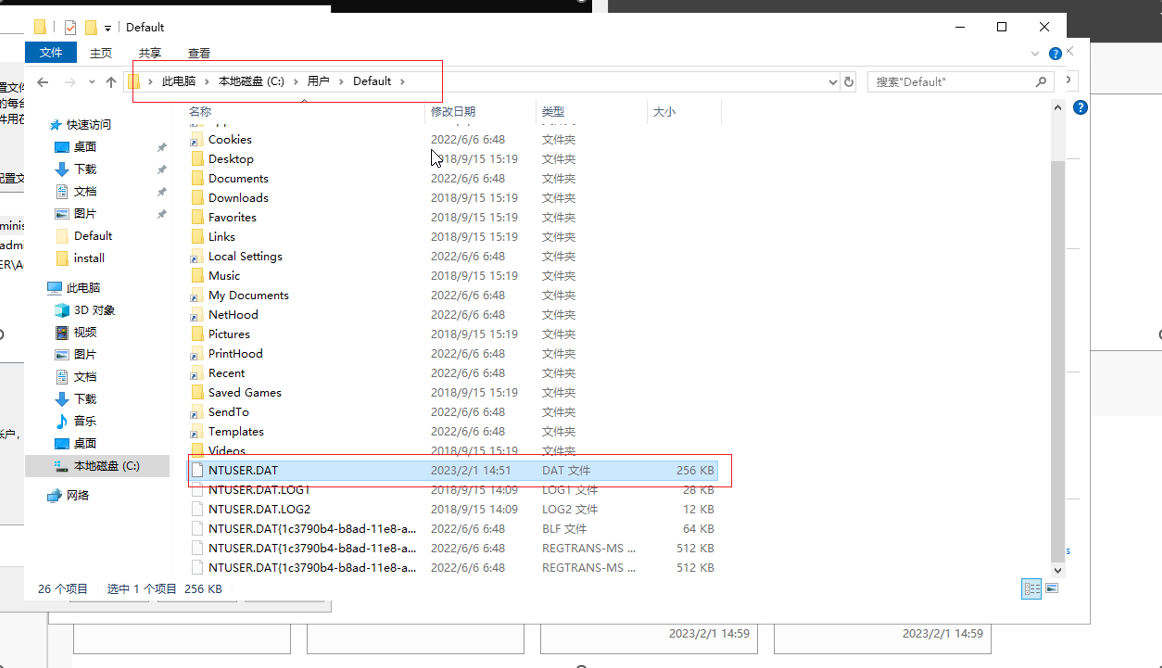
Task: Select 网络 in navigation pane
Action: click(x=77, y=495)
